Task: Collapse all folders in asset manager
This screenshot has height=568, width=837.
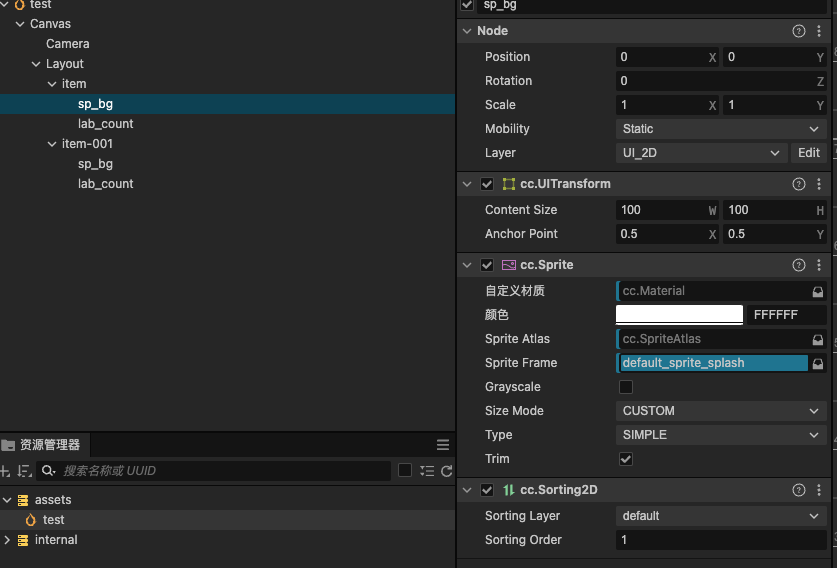Action: click(x=427, y=471)
